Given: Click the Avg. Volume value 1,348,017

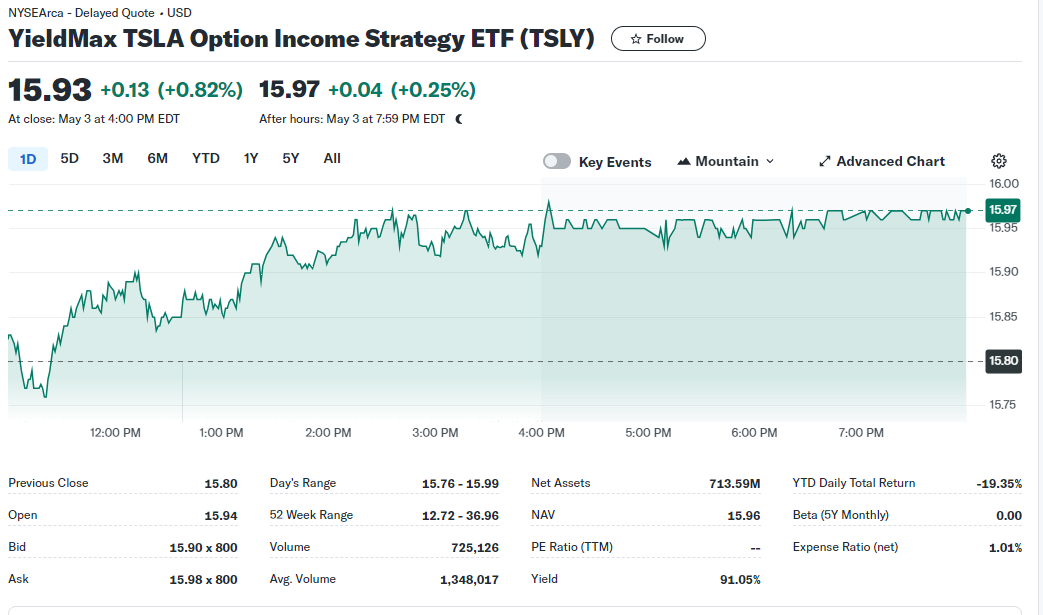Looking at the screenshot, I should (469, 580).
